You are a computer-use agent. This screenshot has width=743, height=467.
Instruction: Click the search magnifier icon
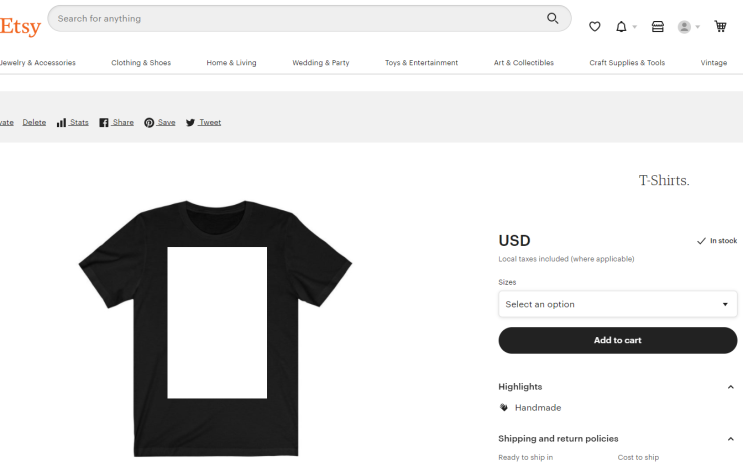point(553,18)
